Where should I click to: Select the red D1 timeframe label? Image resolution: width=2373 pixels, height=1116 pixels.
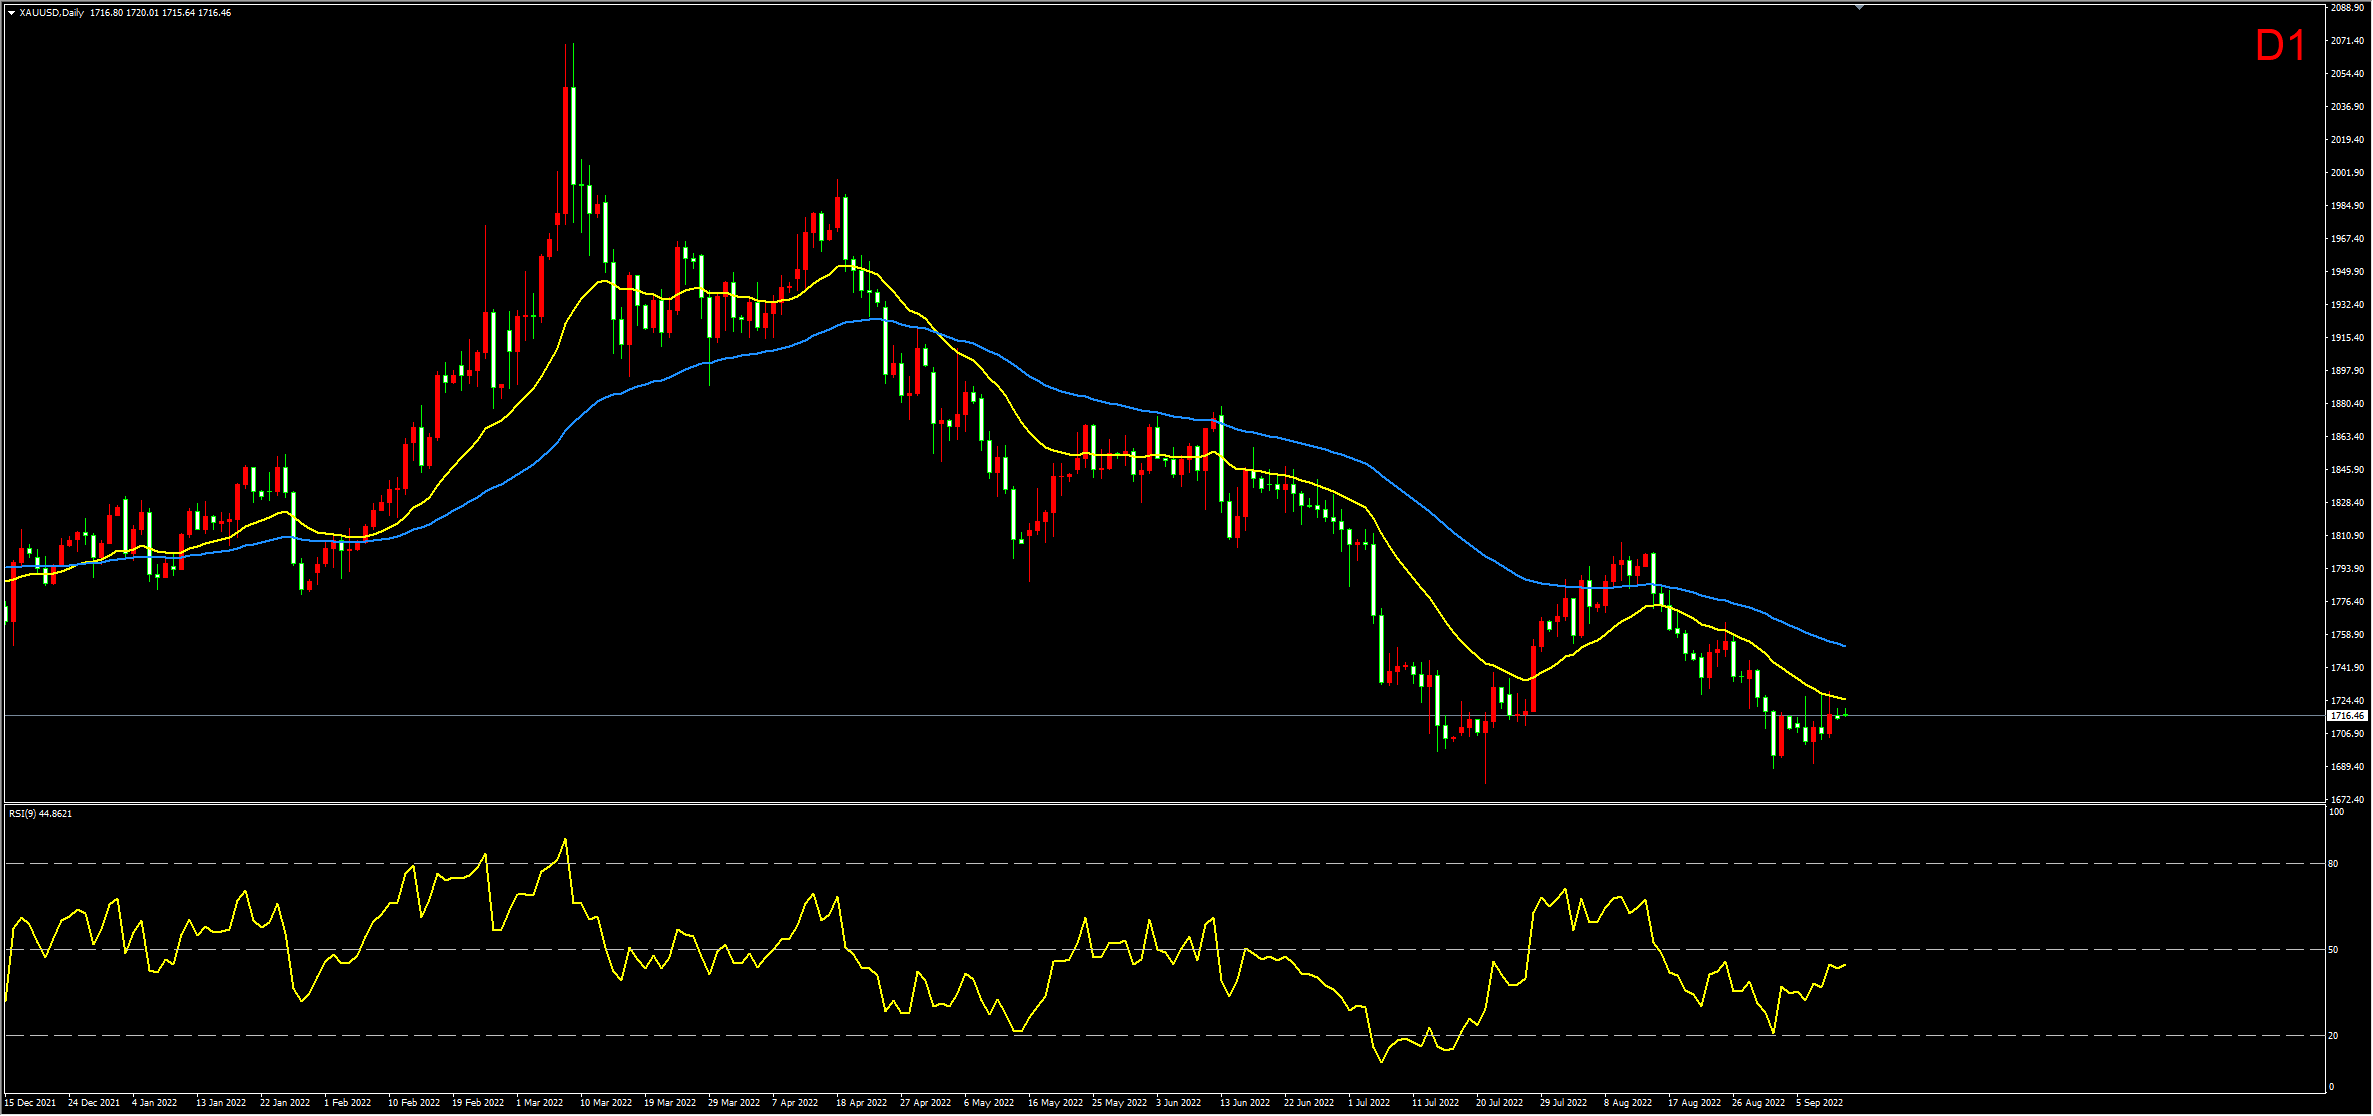point(2280,46)
